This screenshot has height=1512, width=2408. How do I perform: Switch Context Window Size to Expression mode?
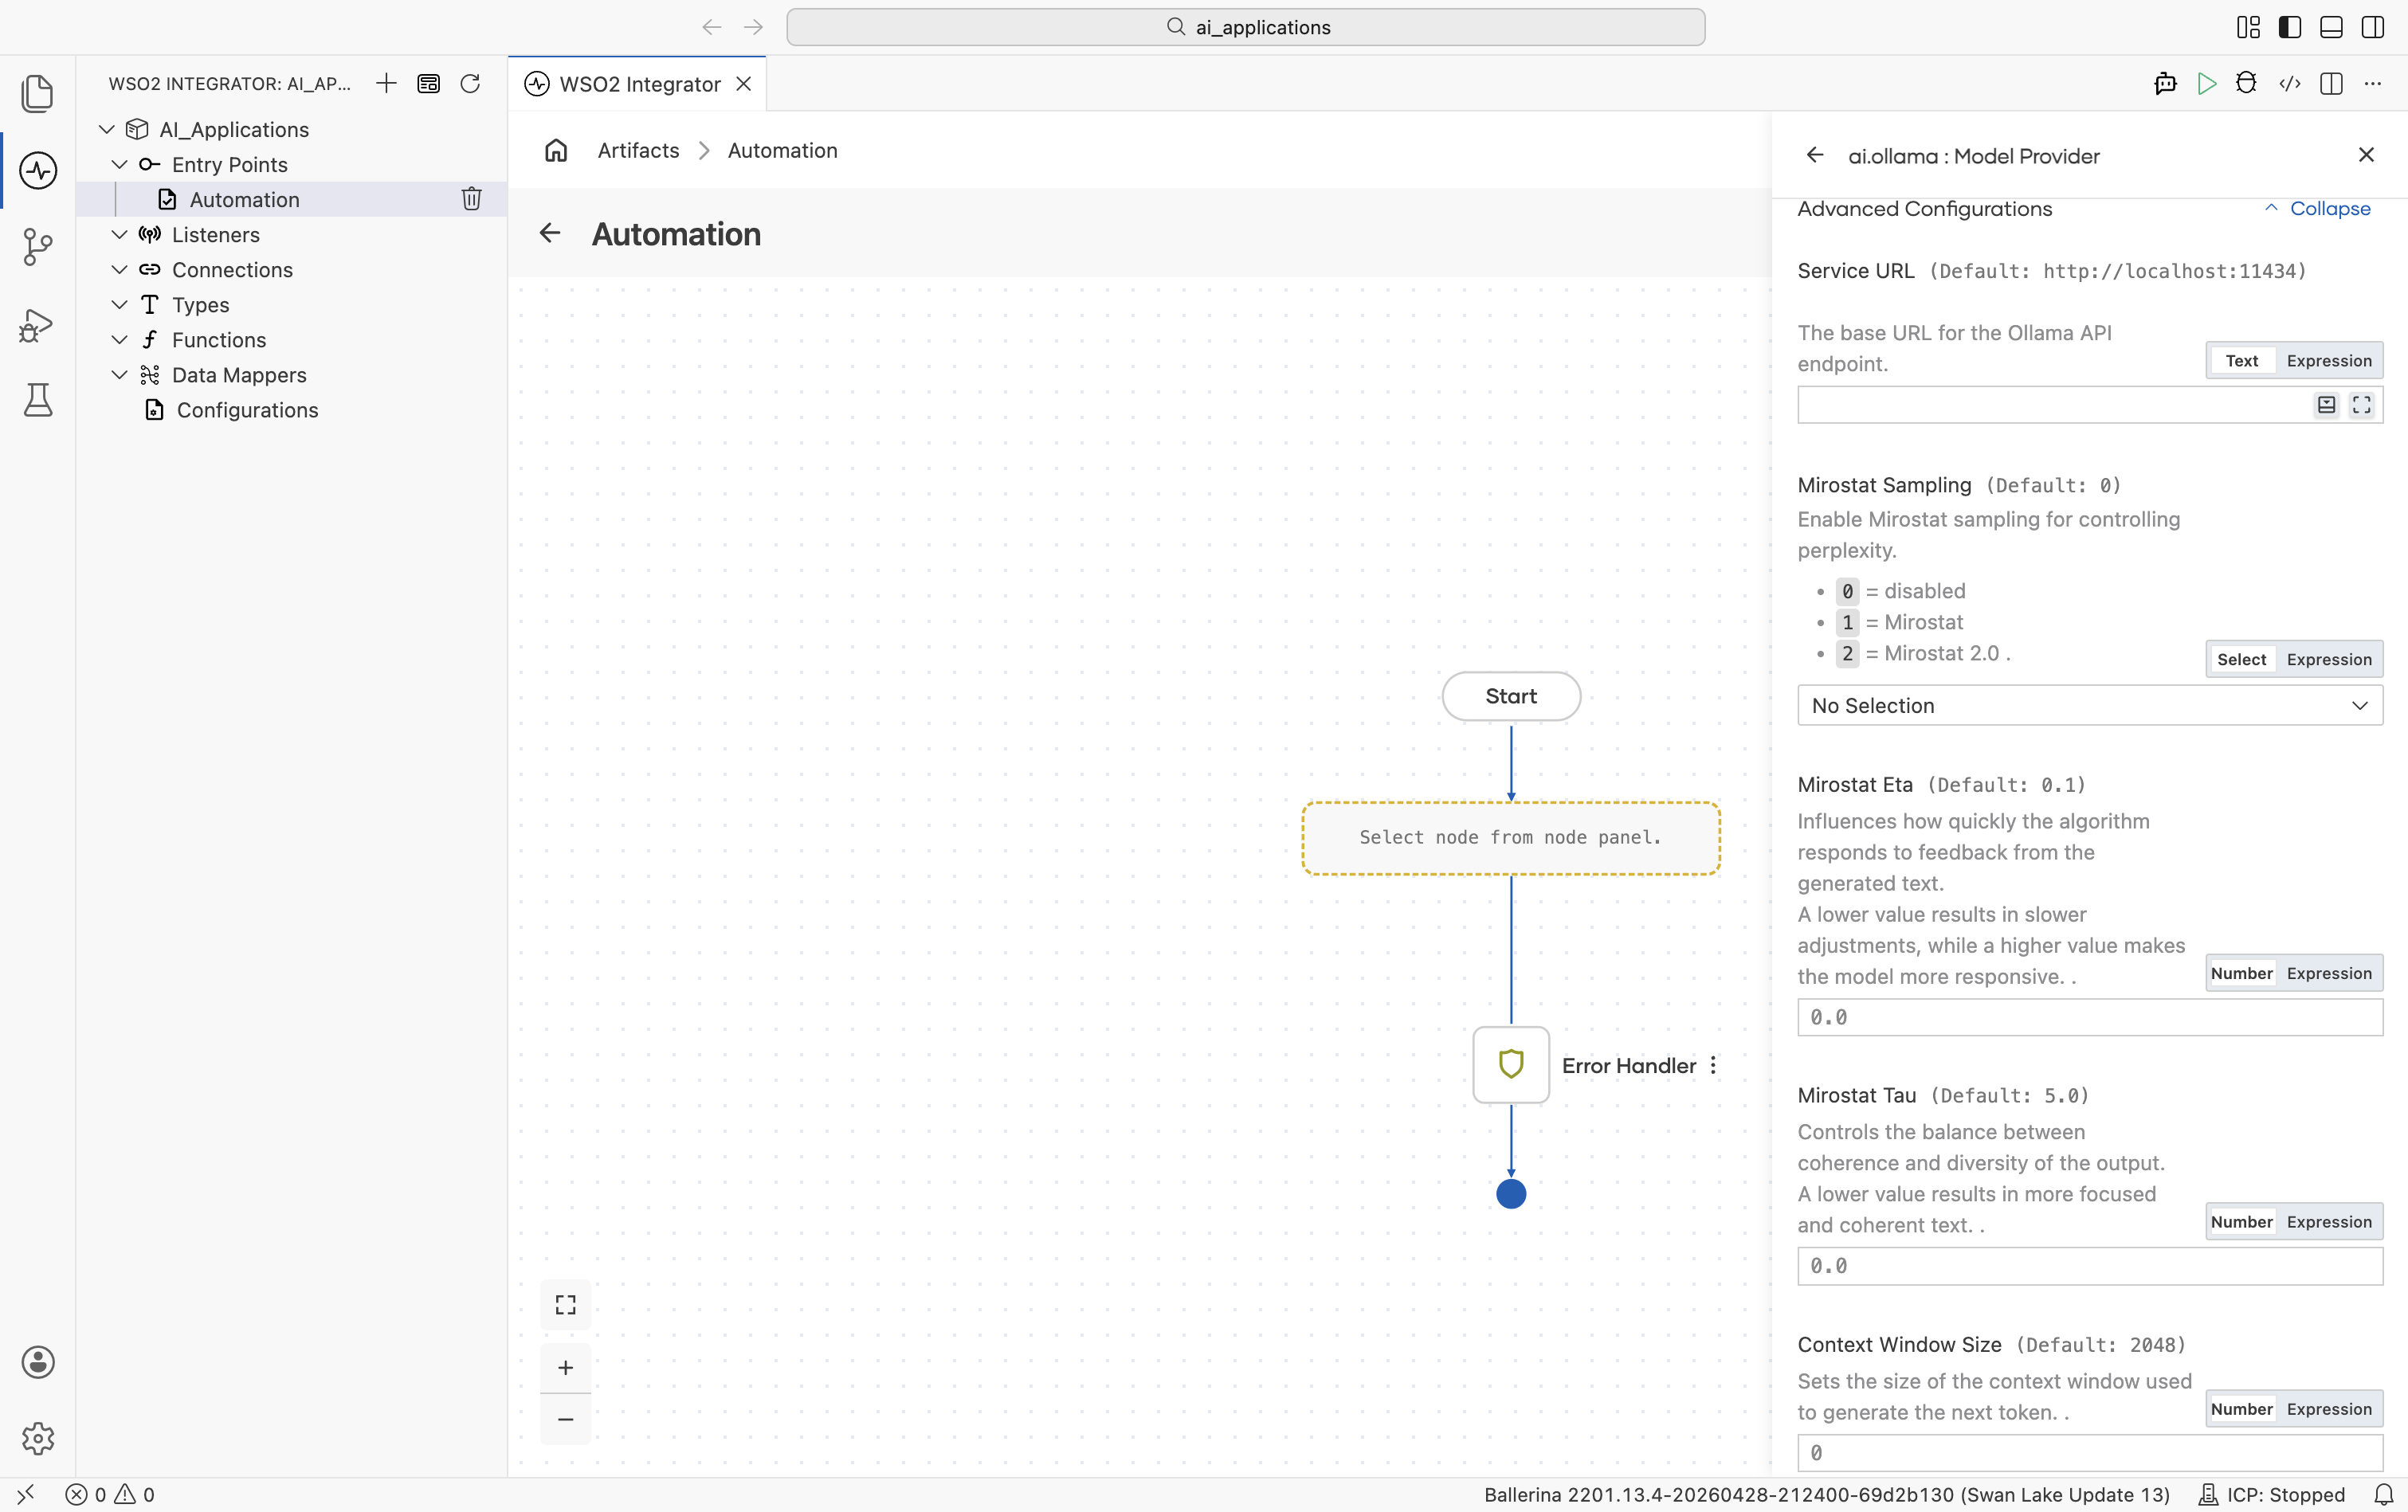[2329, 1409]
